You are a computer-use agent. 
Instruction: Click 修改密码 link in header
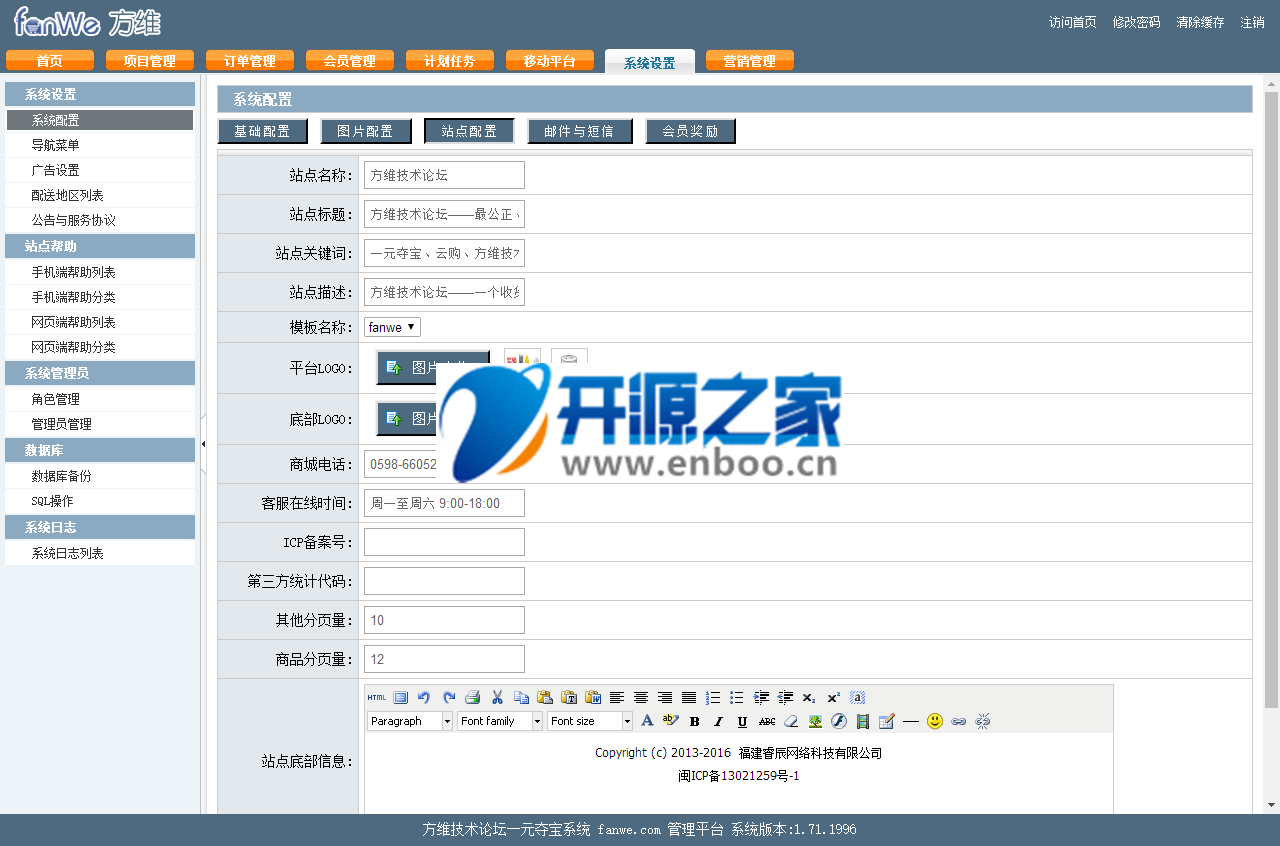pyautogui.click(x=1136, y=22)
